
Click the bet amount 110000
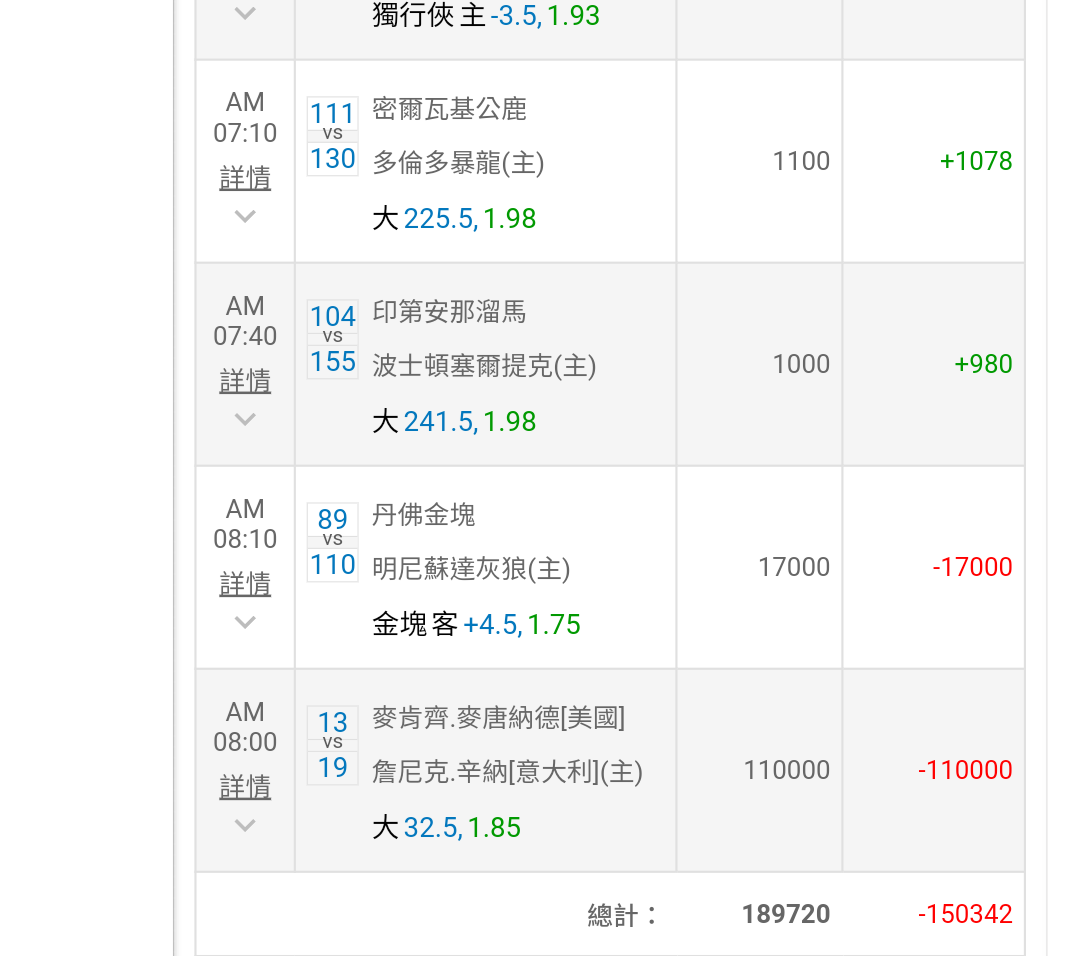tap(787, 770)
